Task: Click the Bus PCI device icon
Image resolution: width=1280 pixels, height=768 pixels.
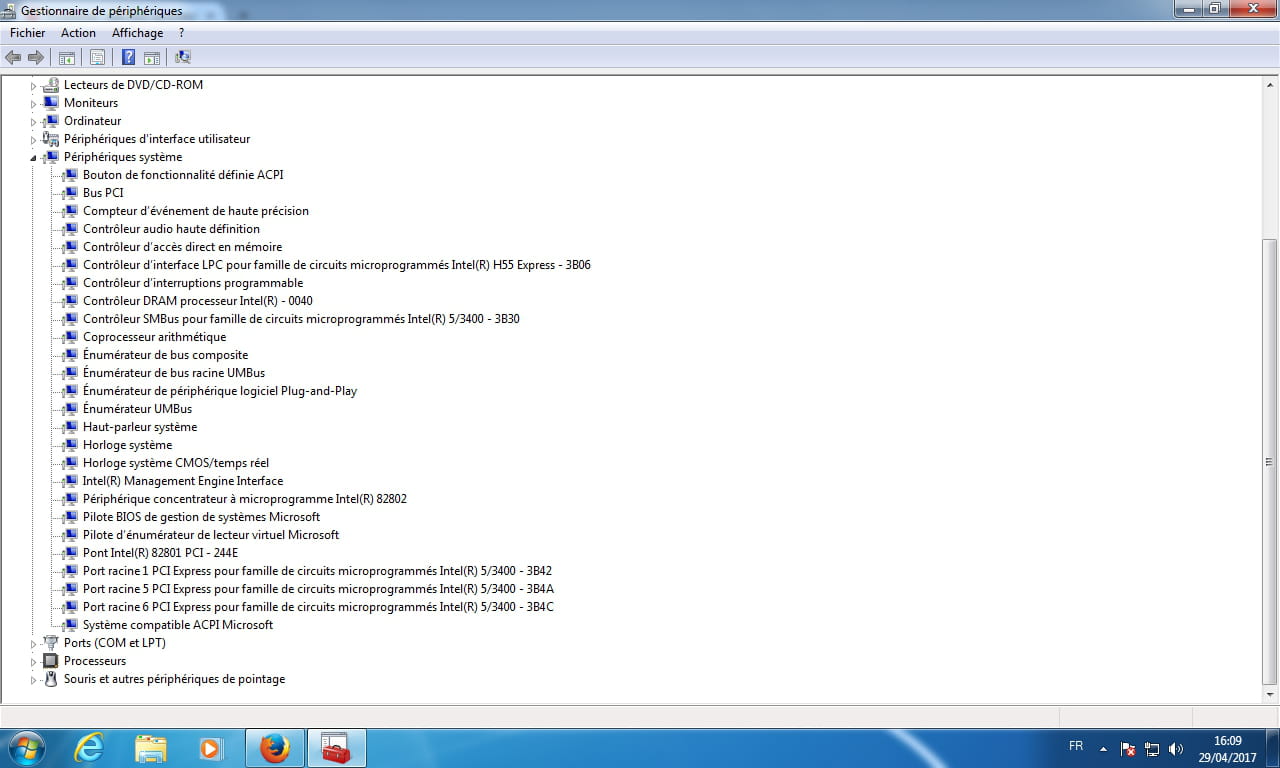Action: click(70, 193)
